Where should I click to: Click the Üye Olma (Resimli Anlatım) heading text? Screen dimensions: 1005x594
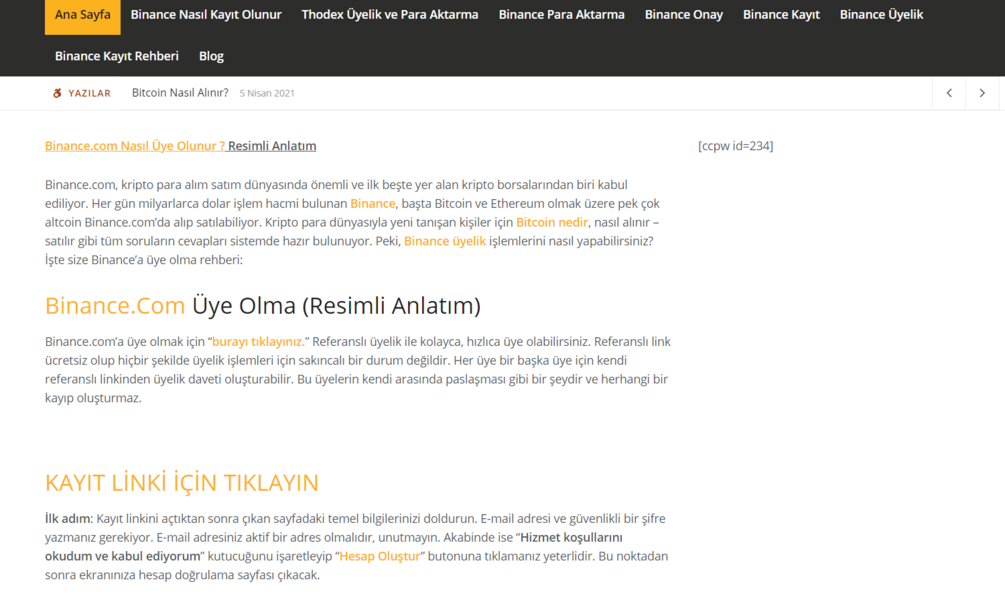pos(336,306)
